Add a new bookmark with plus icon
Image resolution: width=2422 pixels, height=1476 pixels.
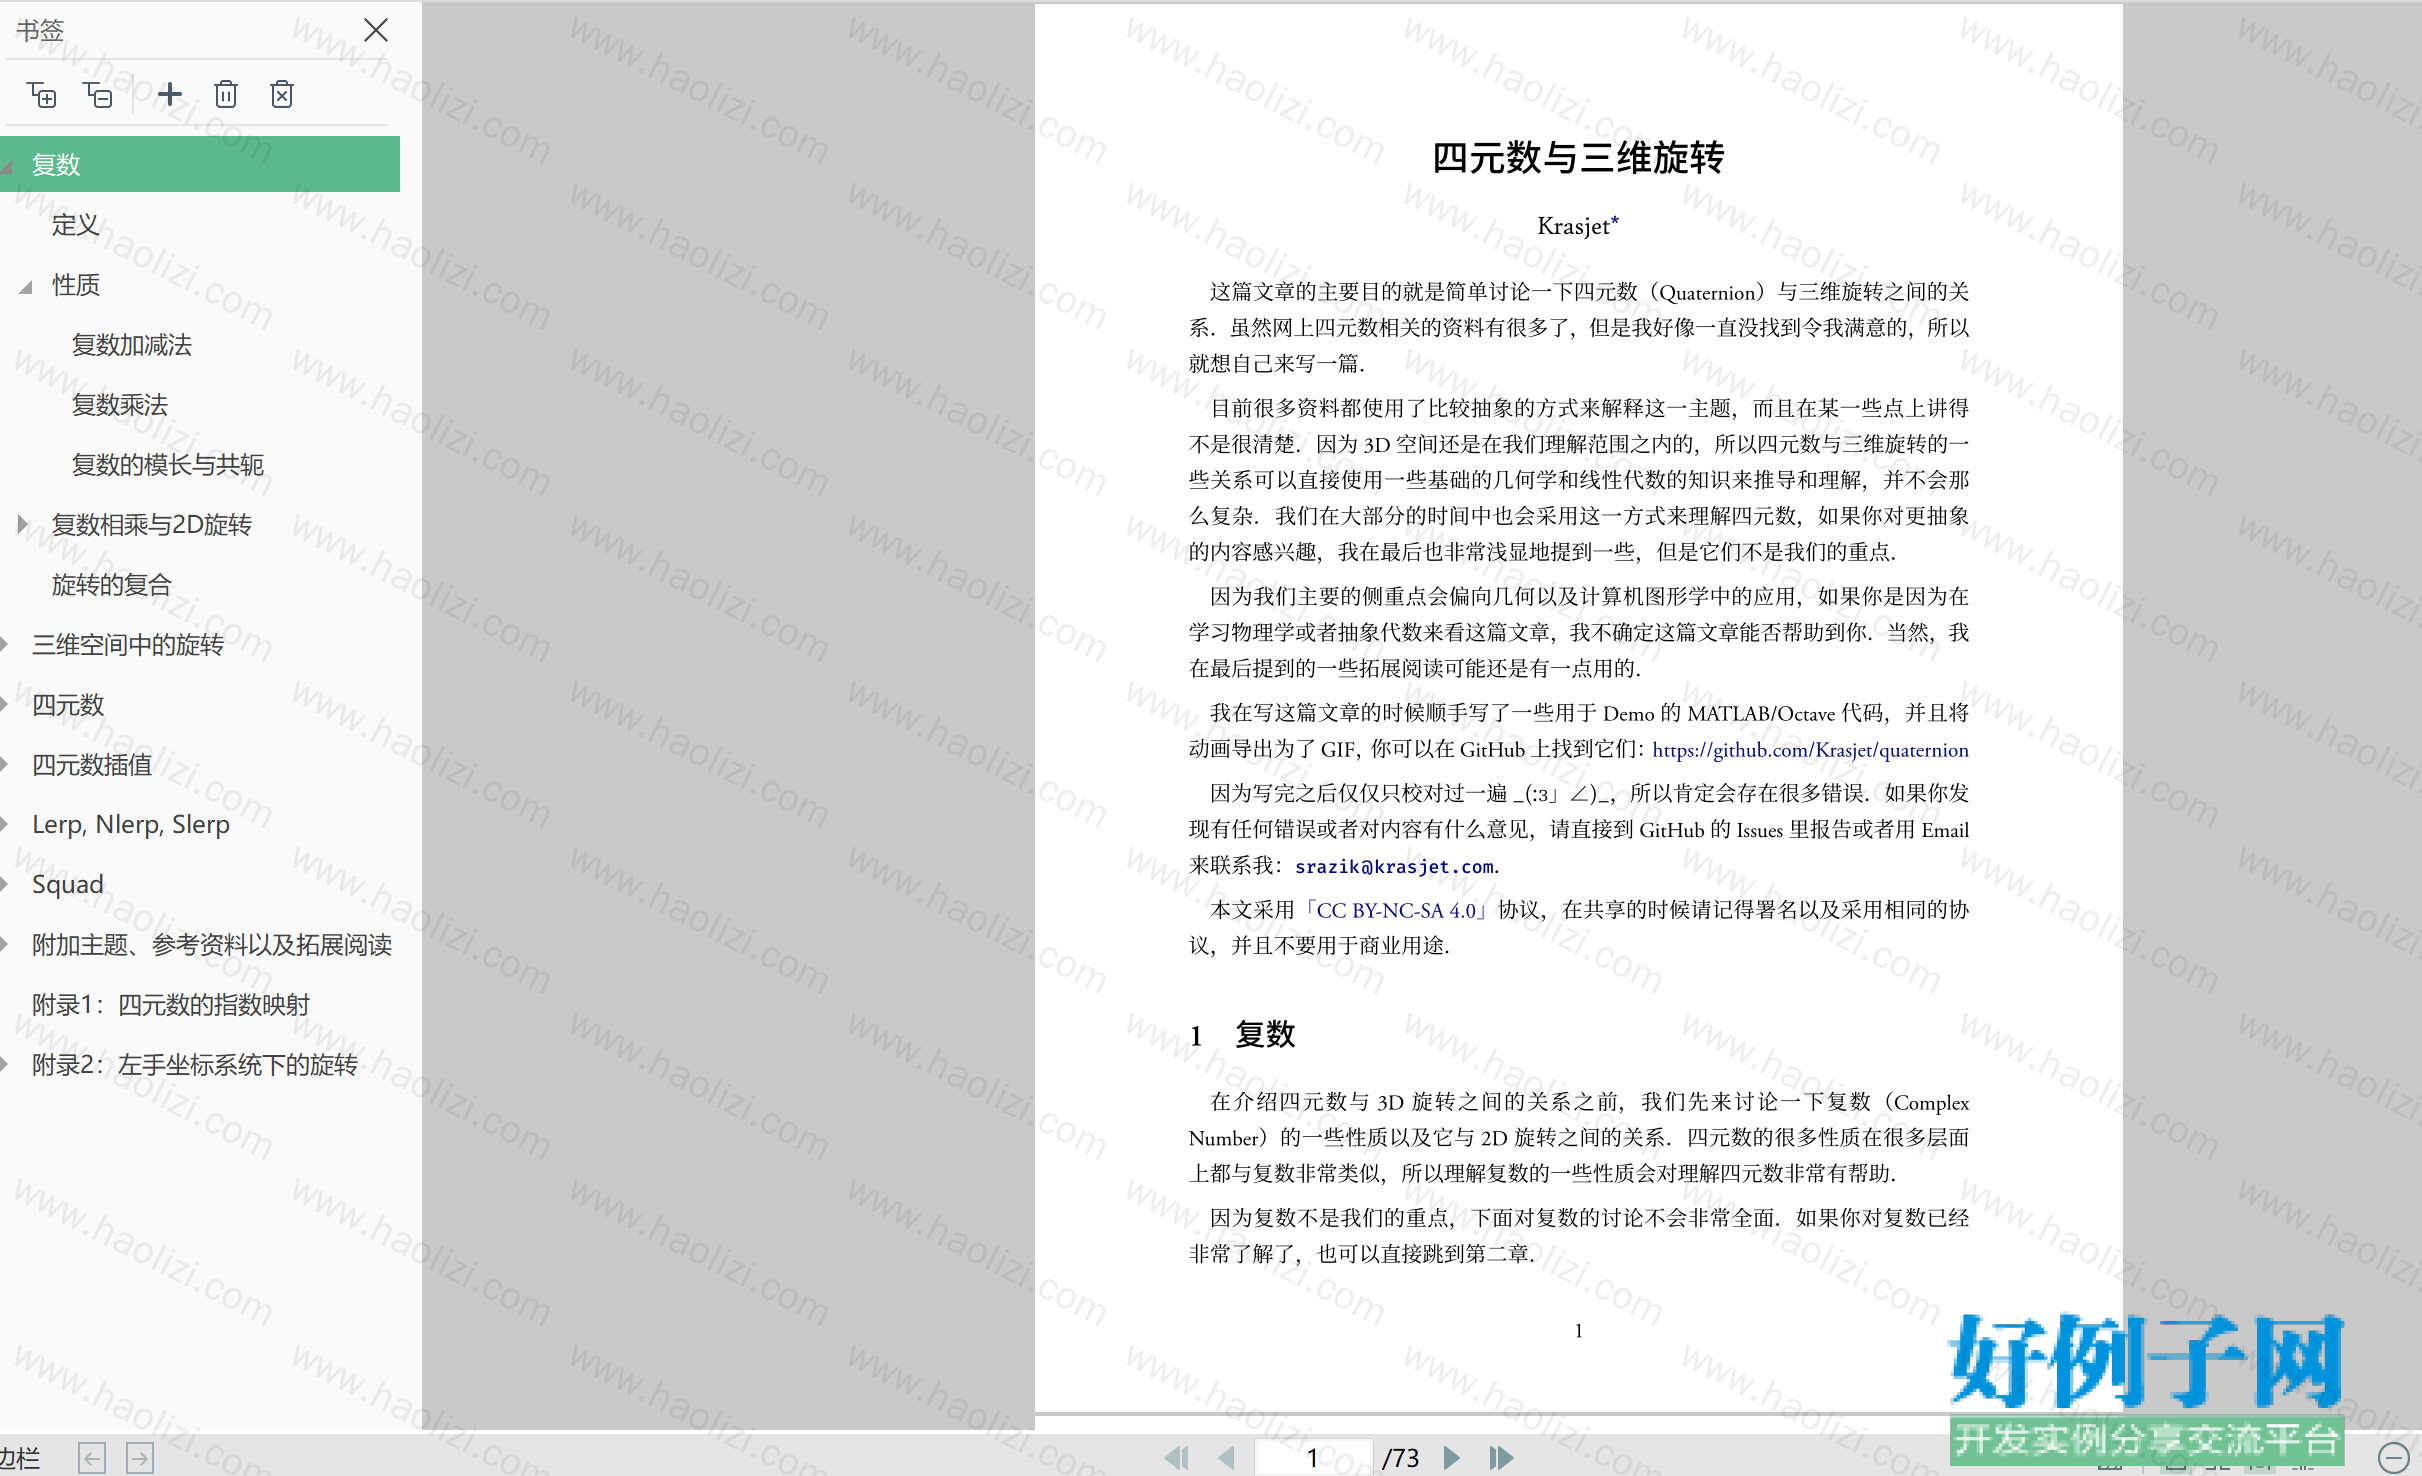pos(170,95)
